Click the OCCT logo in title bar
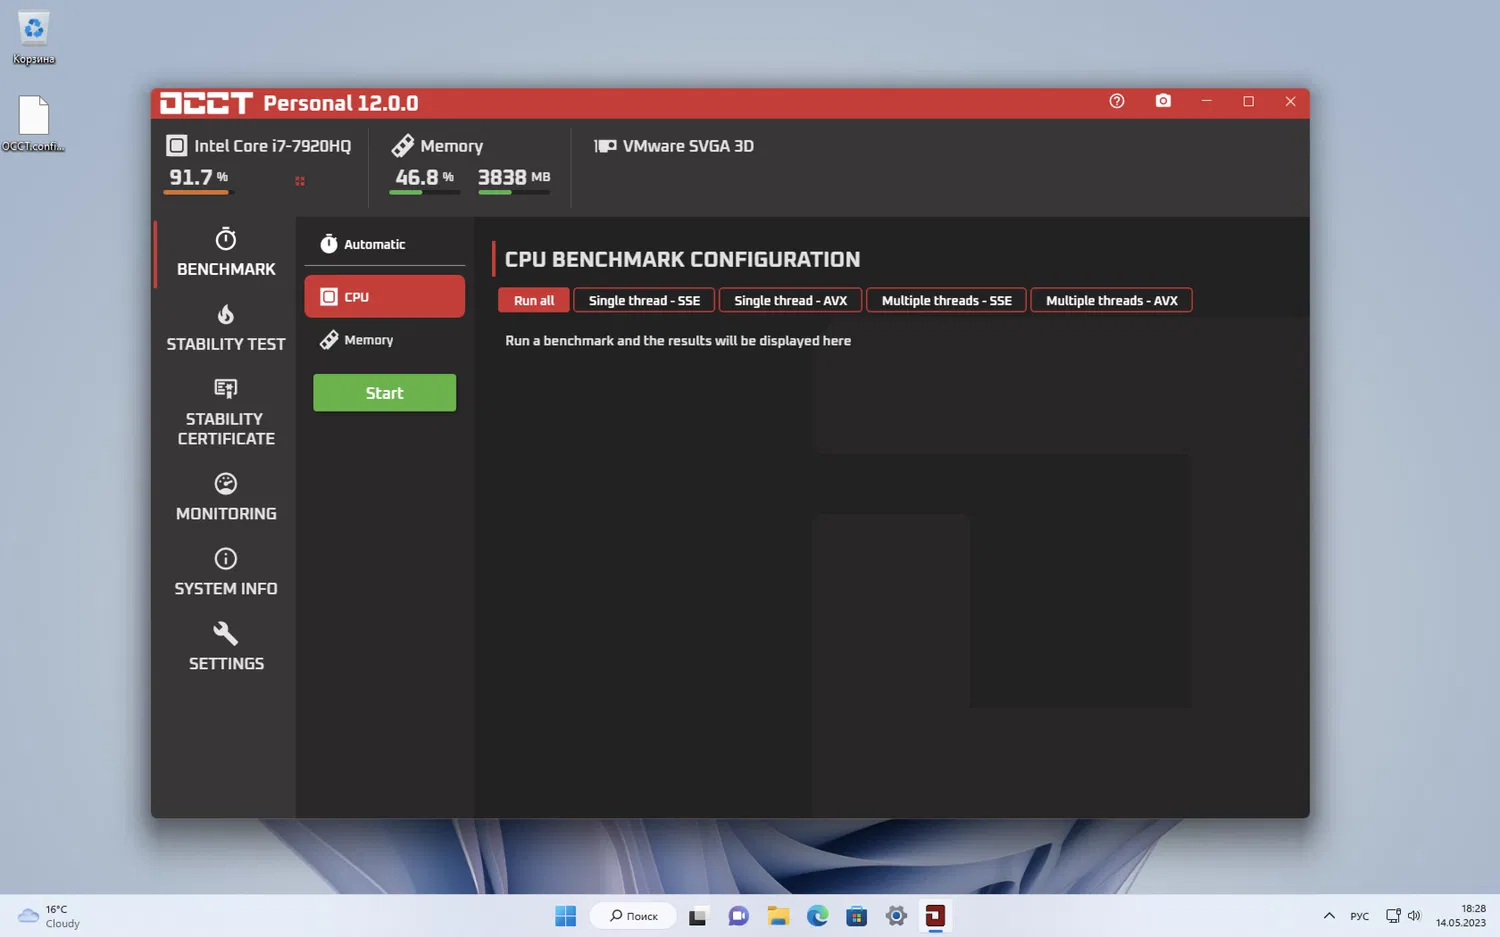Image resolution: width=1500 pixels, height=937 pixels. click(206, 103)
